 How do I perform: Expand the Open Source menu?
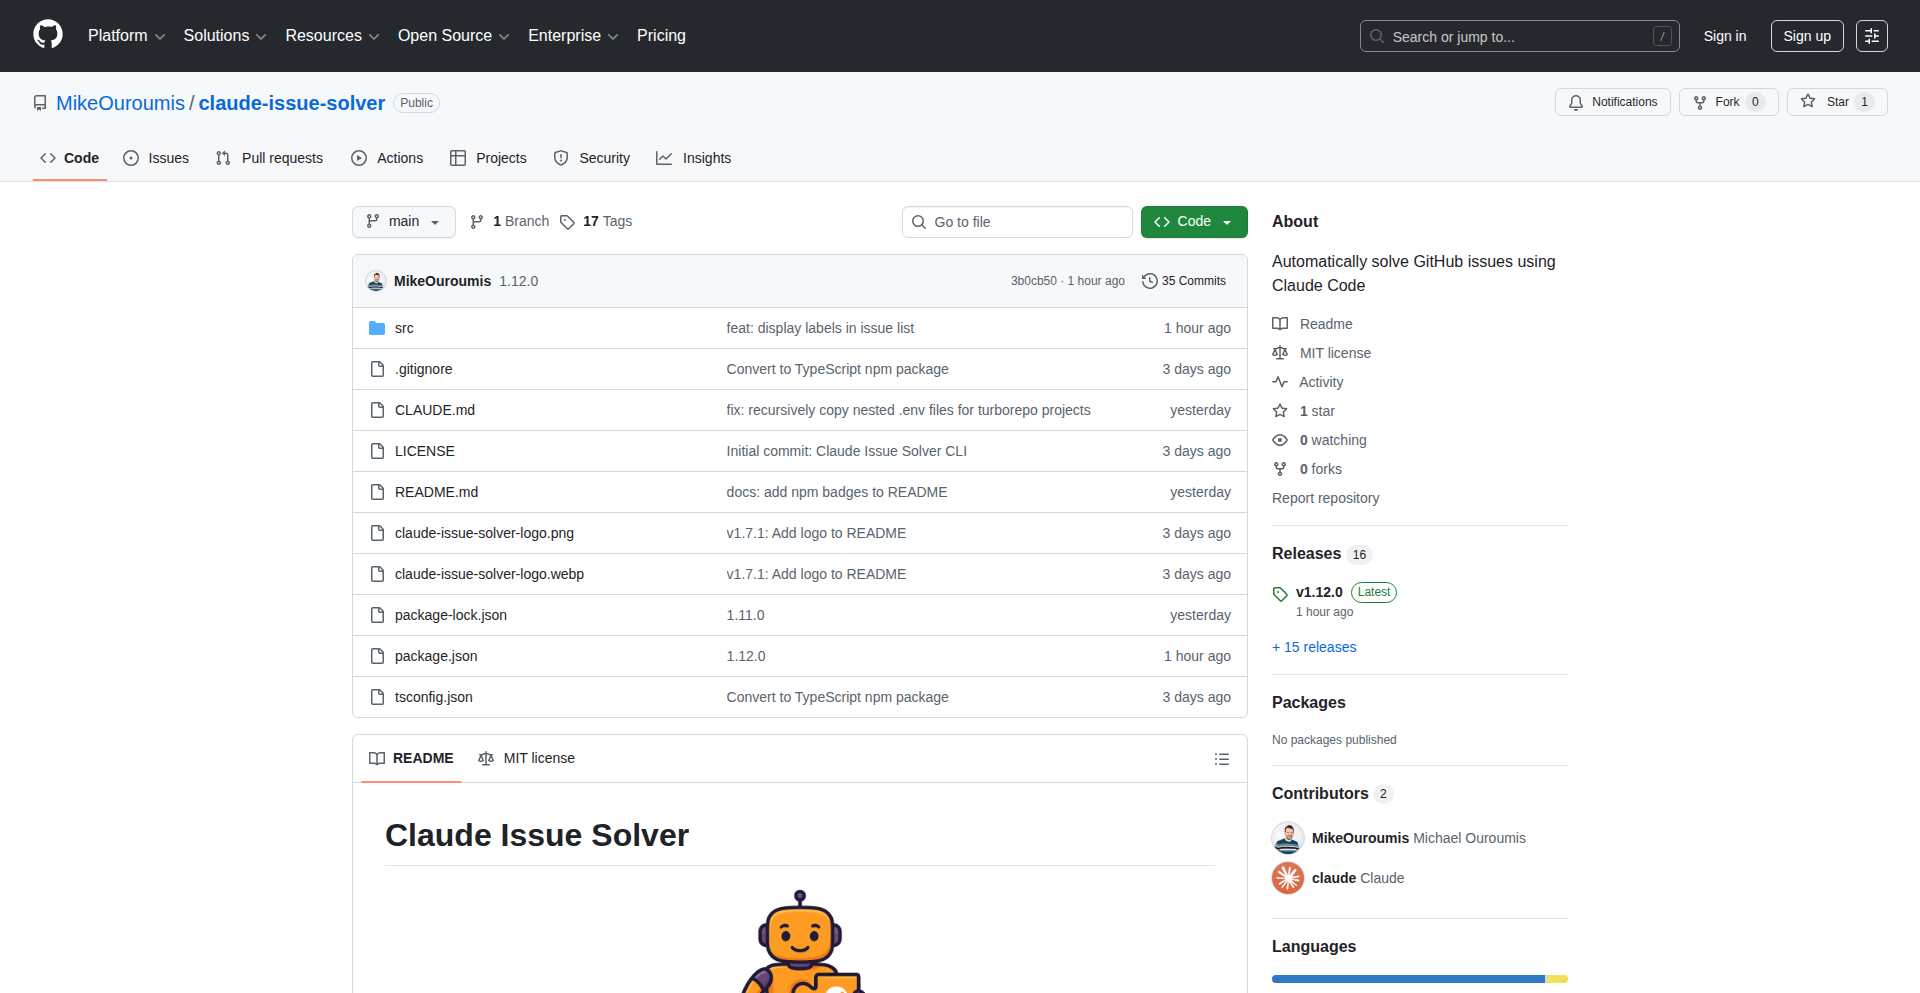point(452,35)
